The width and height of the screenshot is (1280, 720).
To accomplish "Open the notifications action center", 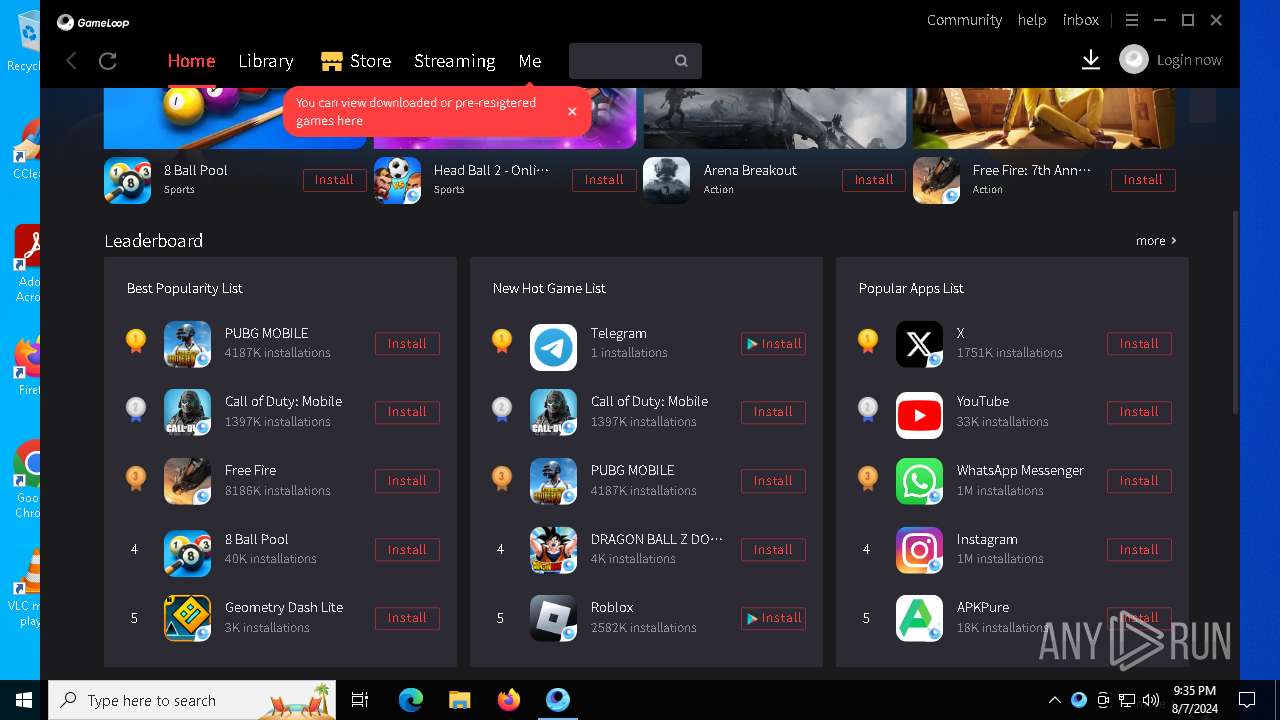I will click(1247, 700).
